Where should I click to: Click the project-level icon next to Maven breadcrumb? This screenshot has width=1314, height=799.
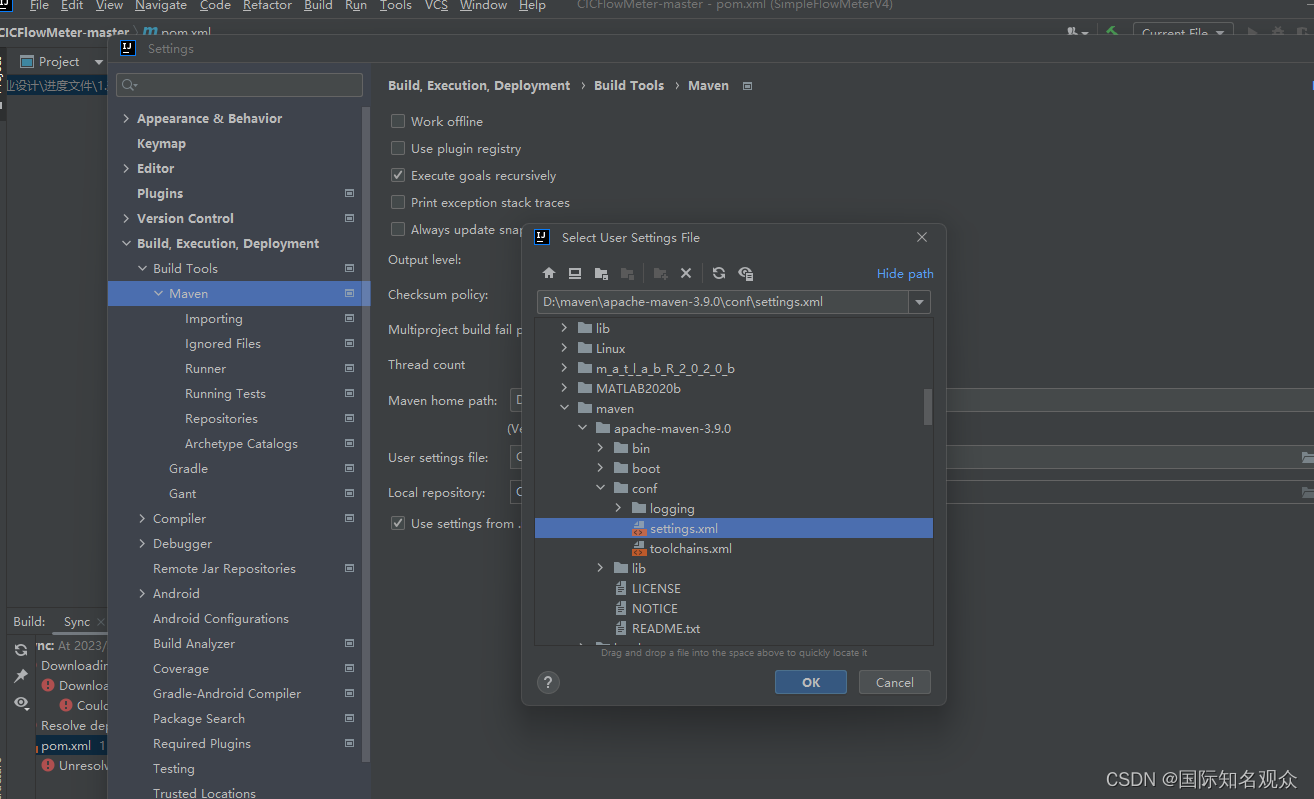point(747,86)
